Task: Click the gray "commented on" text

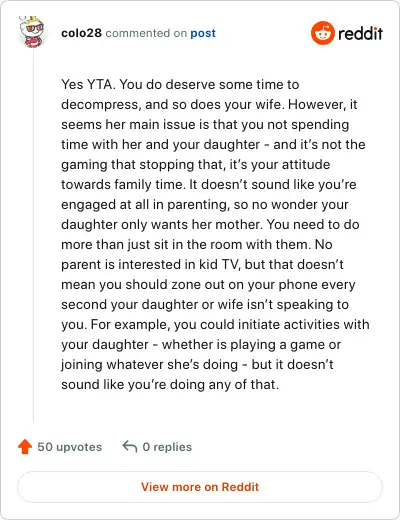Action: pos(146,33)
